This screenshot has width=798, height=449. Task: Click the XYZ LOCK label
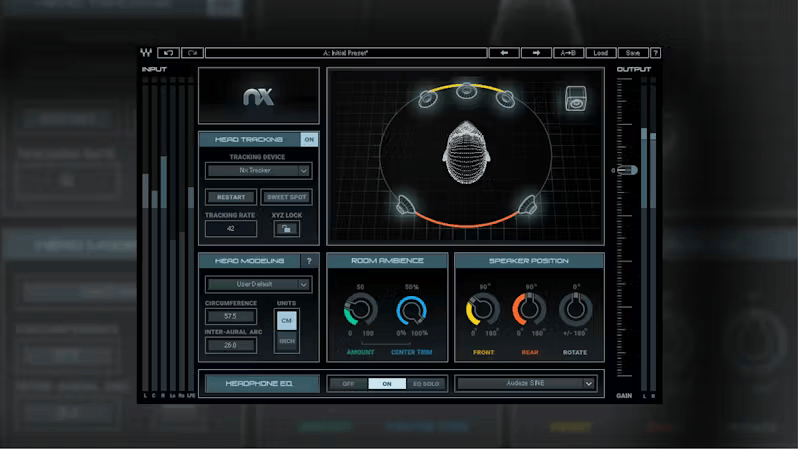pyautogui.click(x=287, y=215)
